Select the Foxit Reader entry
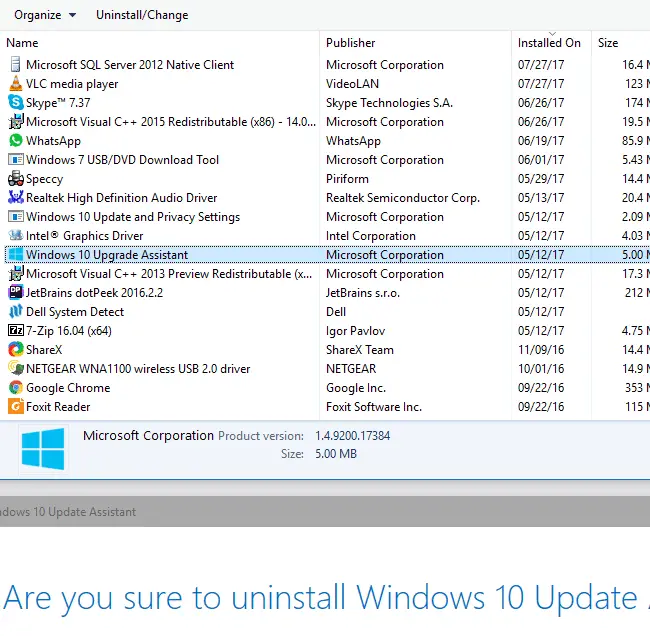The image size is (650, 636). click(x=58, y=407)
